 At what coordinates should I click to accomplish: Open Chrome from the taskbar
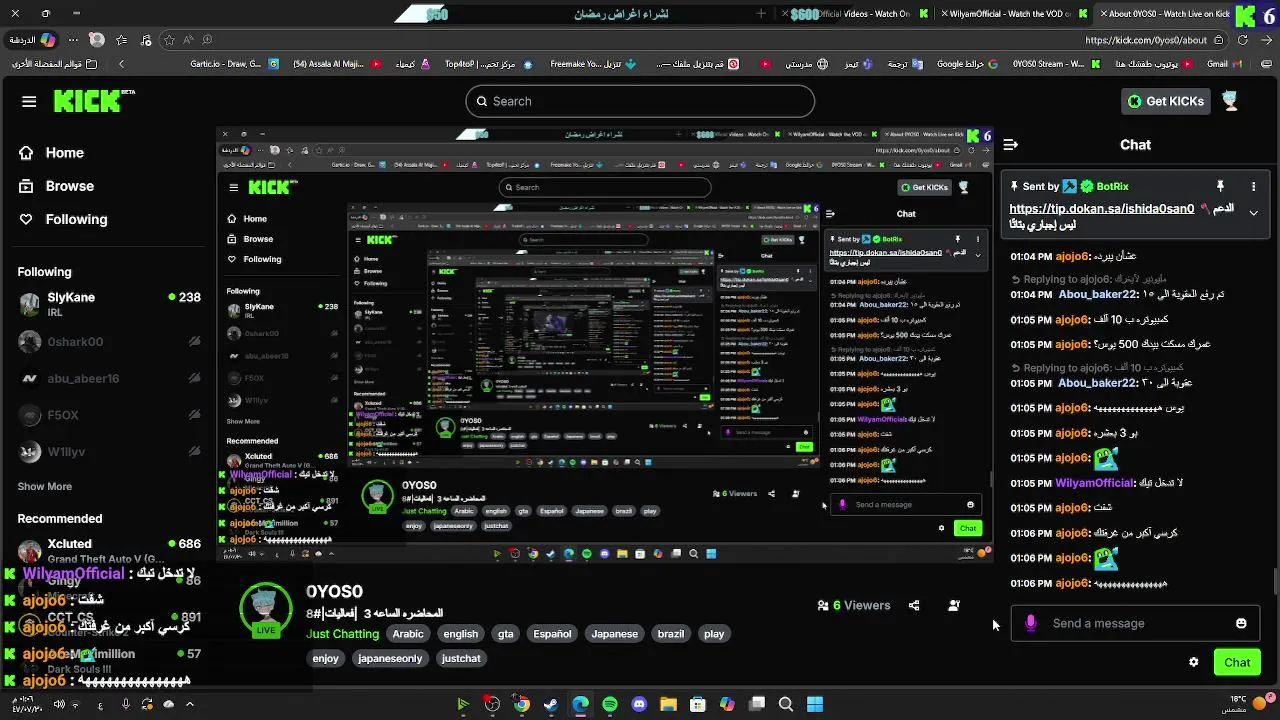(521, 704)
